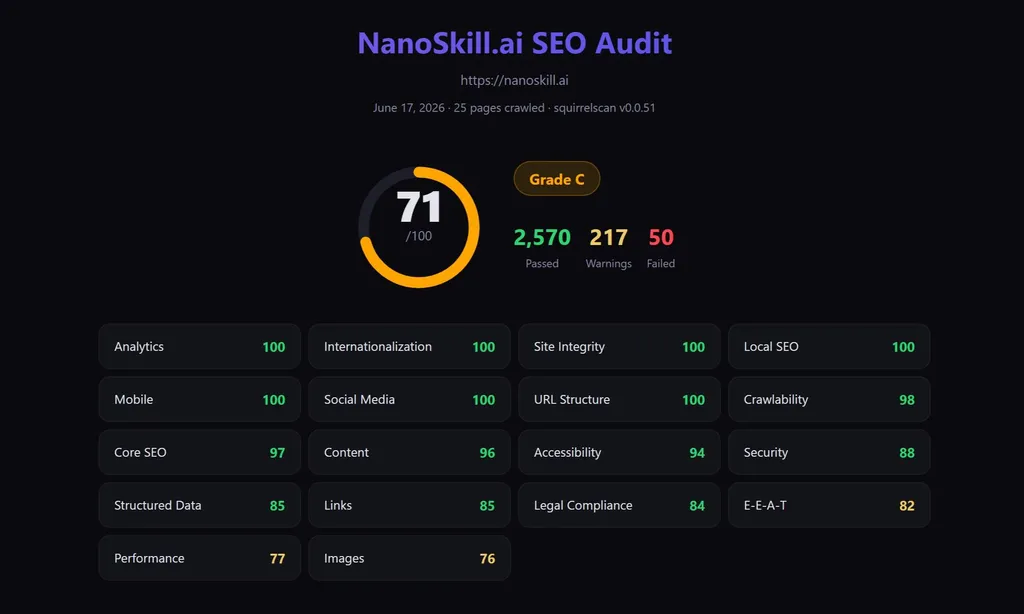Click the NanoSkill.ai SEO Audit title
This screenshot has height=614, width=1024.
tap(515, 43)
